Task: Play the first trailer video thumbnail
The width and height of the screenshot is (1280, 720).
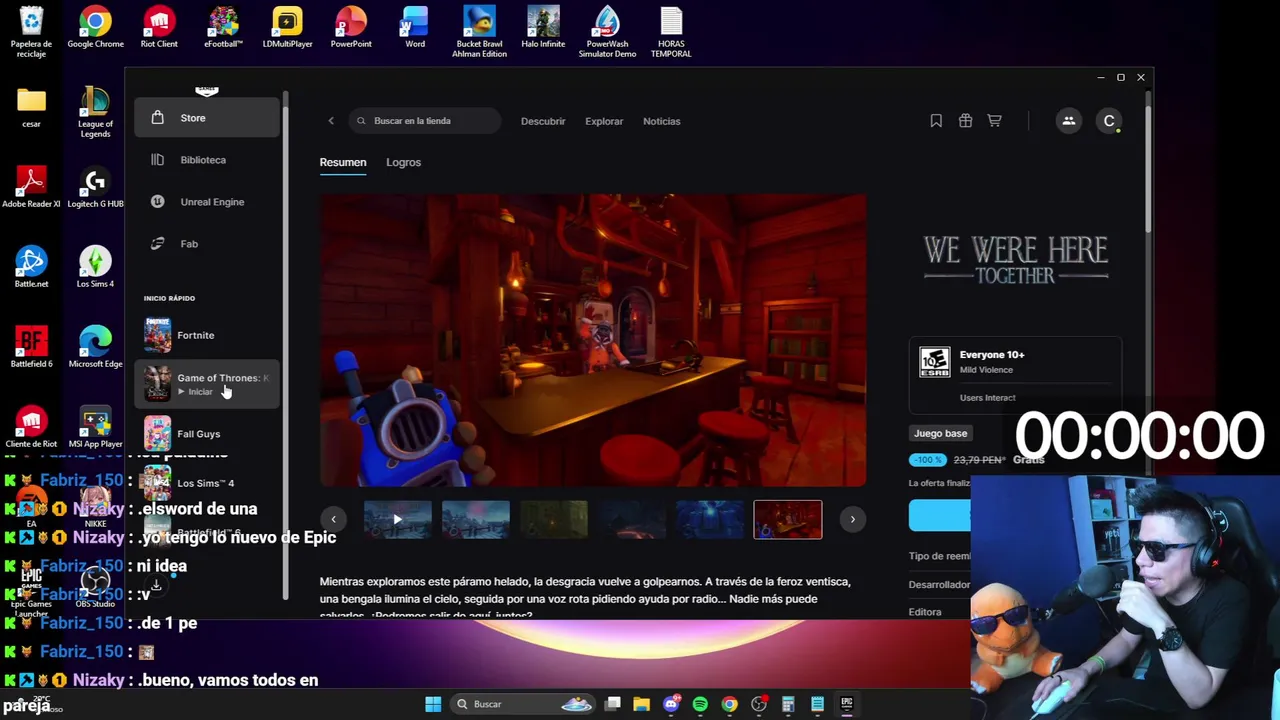Action: tap(397, 519)
